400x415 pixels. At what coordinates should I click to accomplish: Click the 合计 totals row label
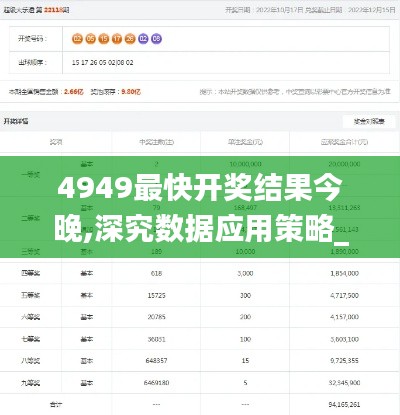(x=56, y=404)
